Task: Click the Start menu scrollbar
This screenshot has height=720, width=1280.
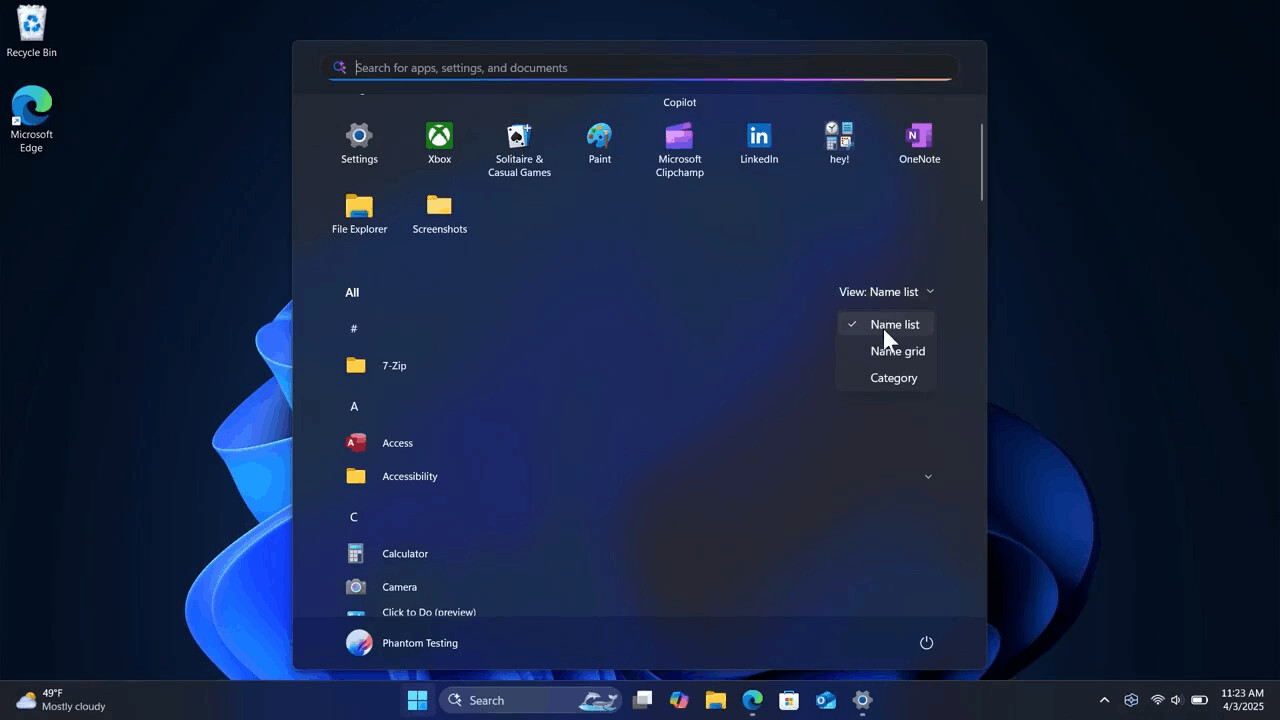Action: coord(982,163)
